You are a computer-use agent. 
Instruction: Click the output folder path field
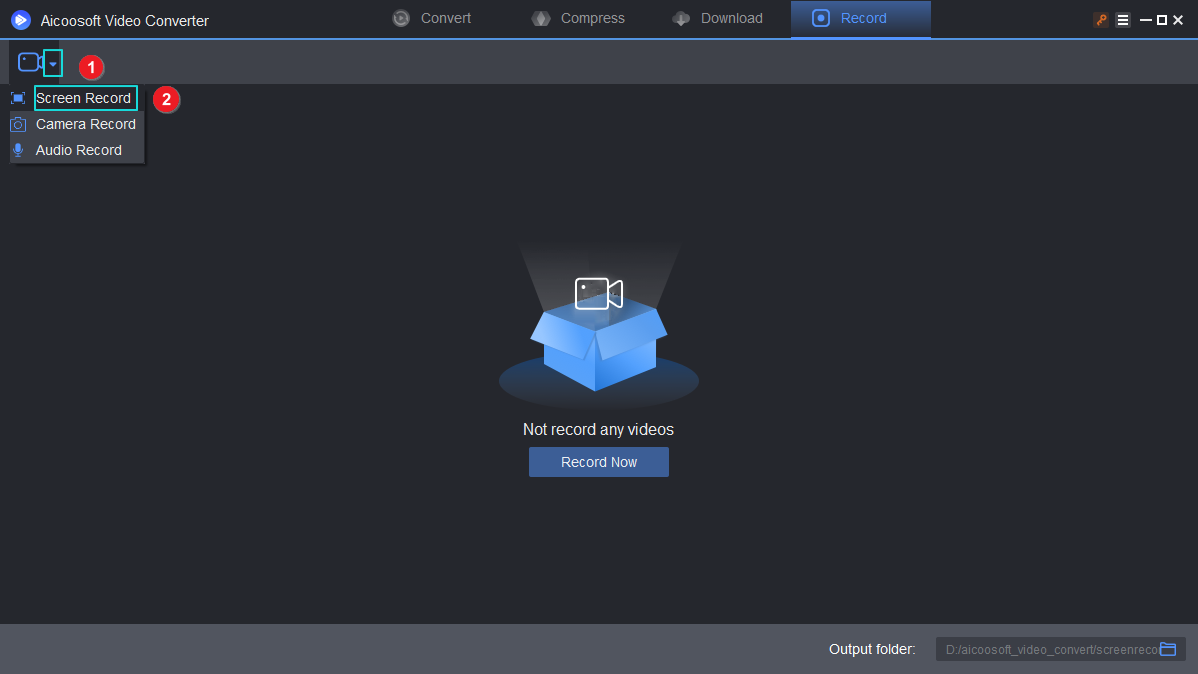[1060, 650]
